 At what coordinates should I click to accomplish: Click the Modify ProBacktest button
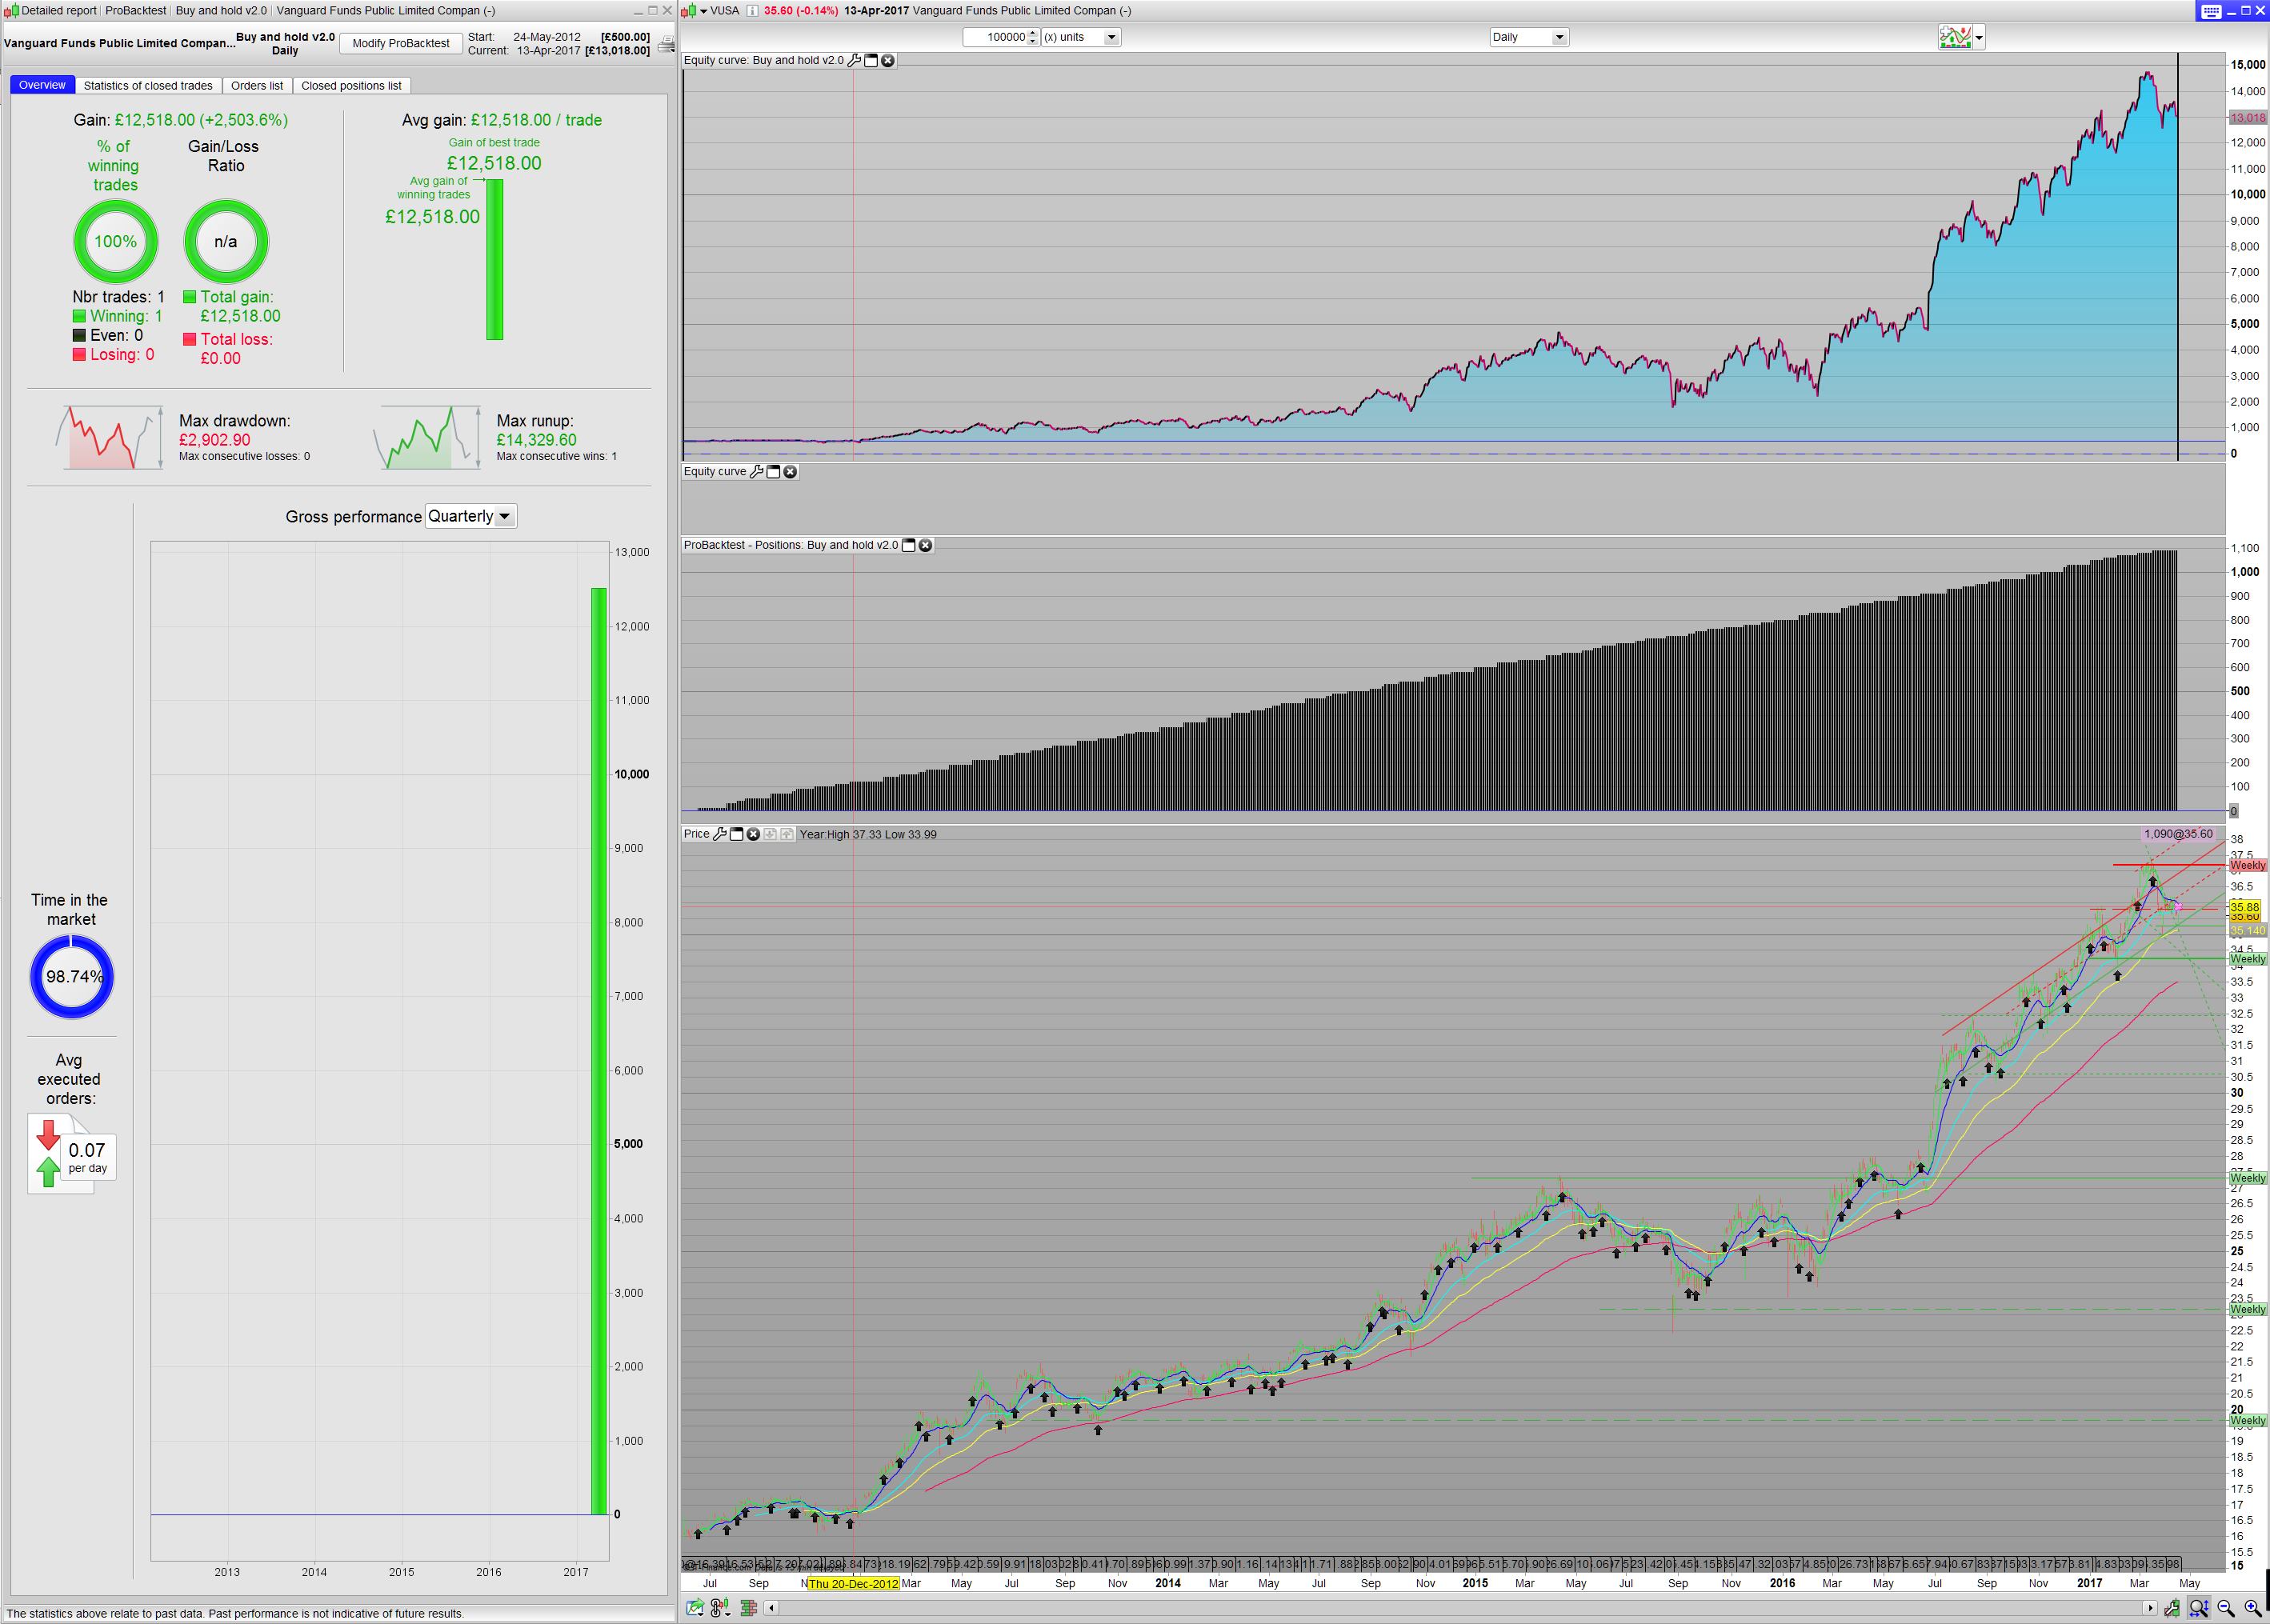coord(400,43)
